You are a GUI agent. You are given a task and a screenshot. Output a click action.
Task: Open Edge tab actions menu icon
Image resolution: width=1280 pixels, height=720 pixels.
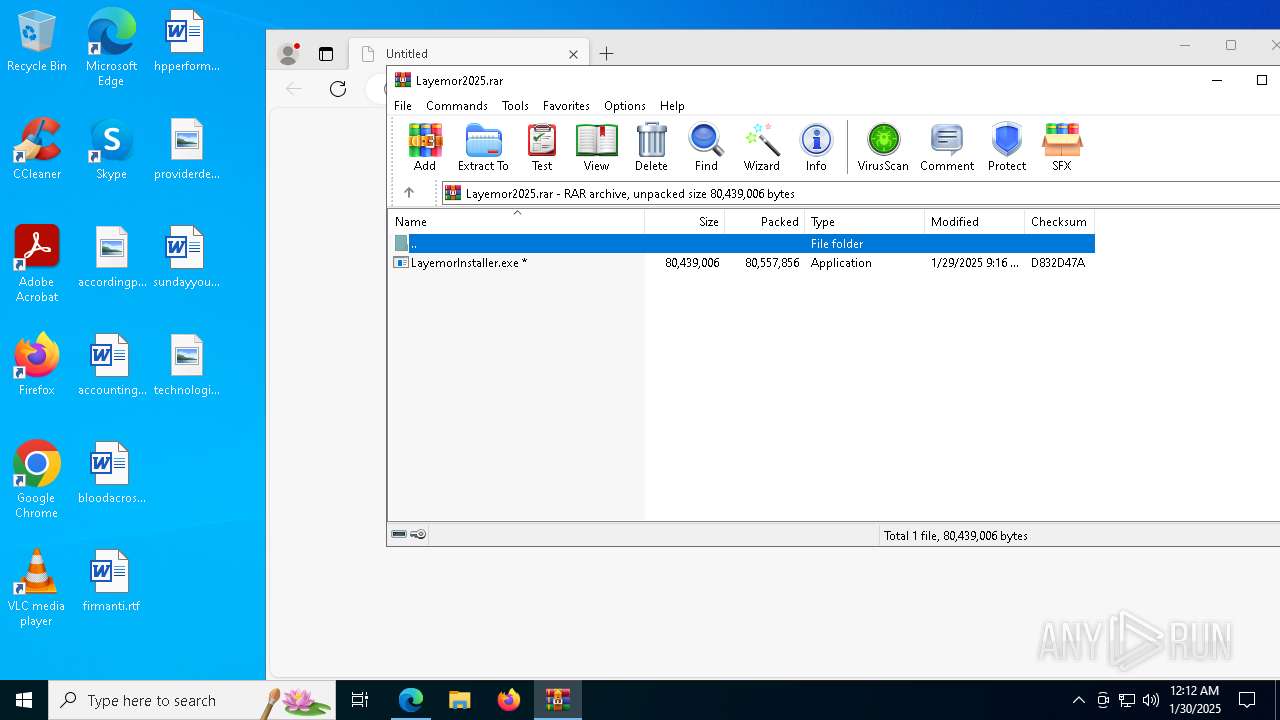tap(326, 54)
